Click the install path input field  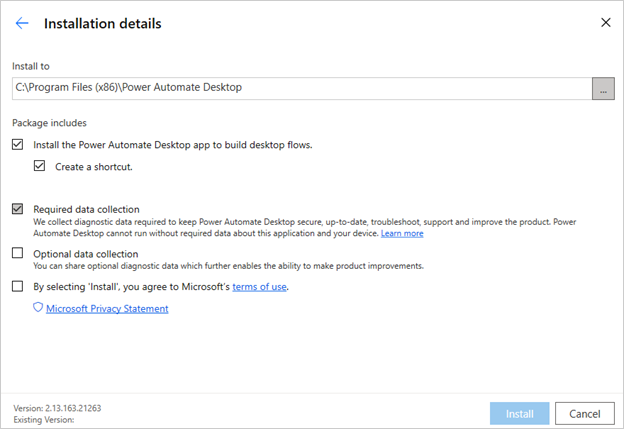pyautogui.click(x=302, y=88)
